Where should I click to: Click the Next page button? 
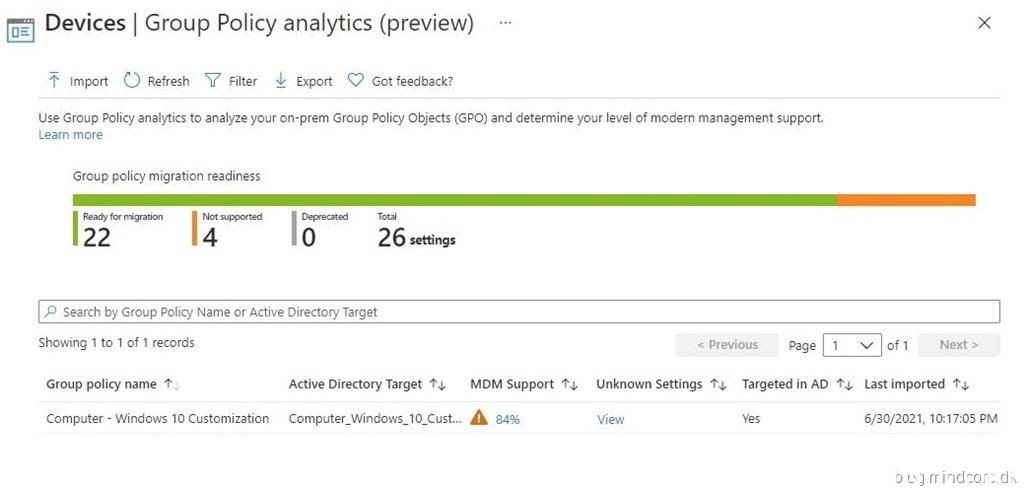(958, 345)
